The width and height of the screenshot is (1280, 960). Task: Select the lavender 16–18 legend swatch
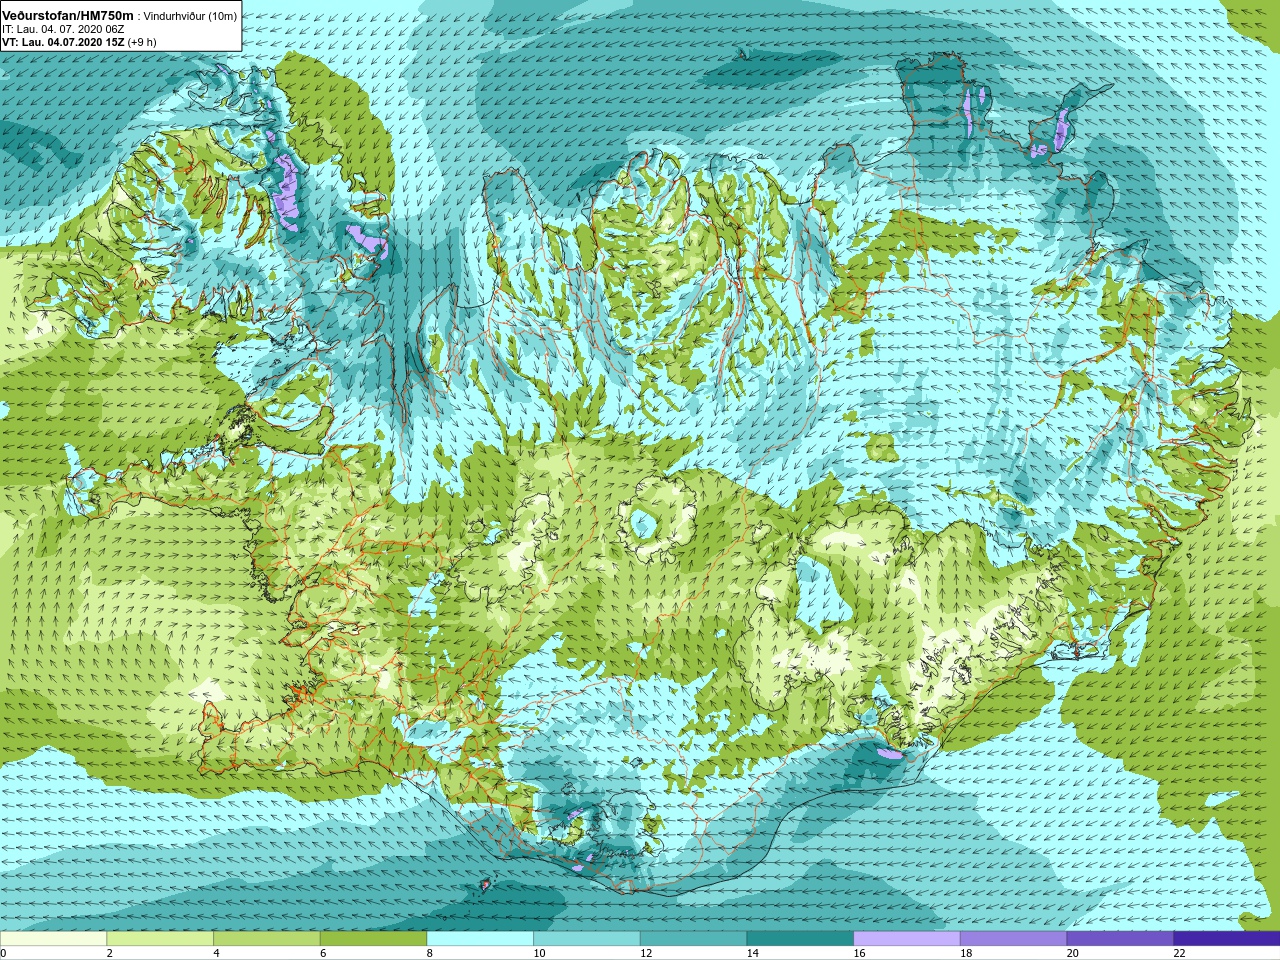[907, 939]
